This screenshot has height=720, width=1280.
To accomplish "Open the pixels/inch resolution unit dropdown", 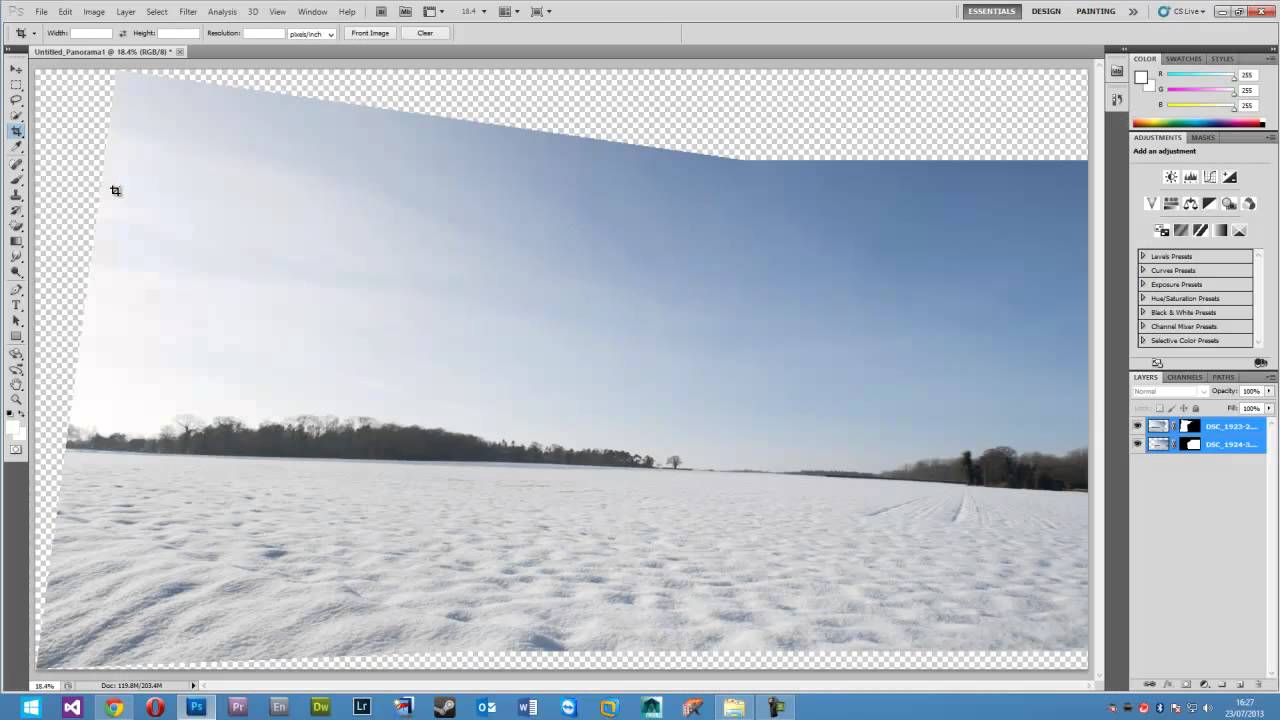I will tap(312, 33).
